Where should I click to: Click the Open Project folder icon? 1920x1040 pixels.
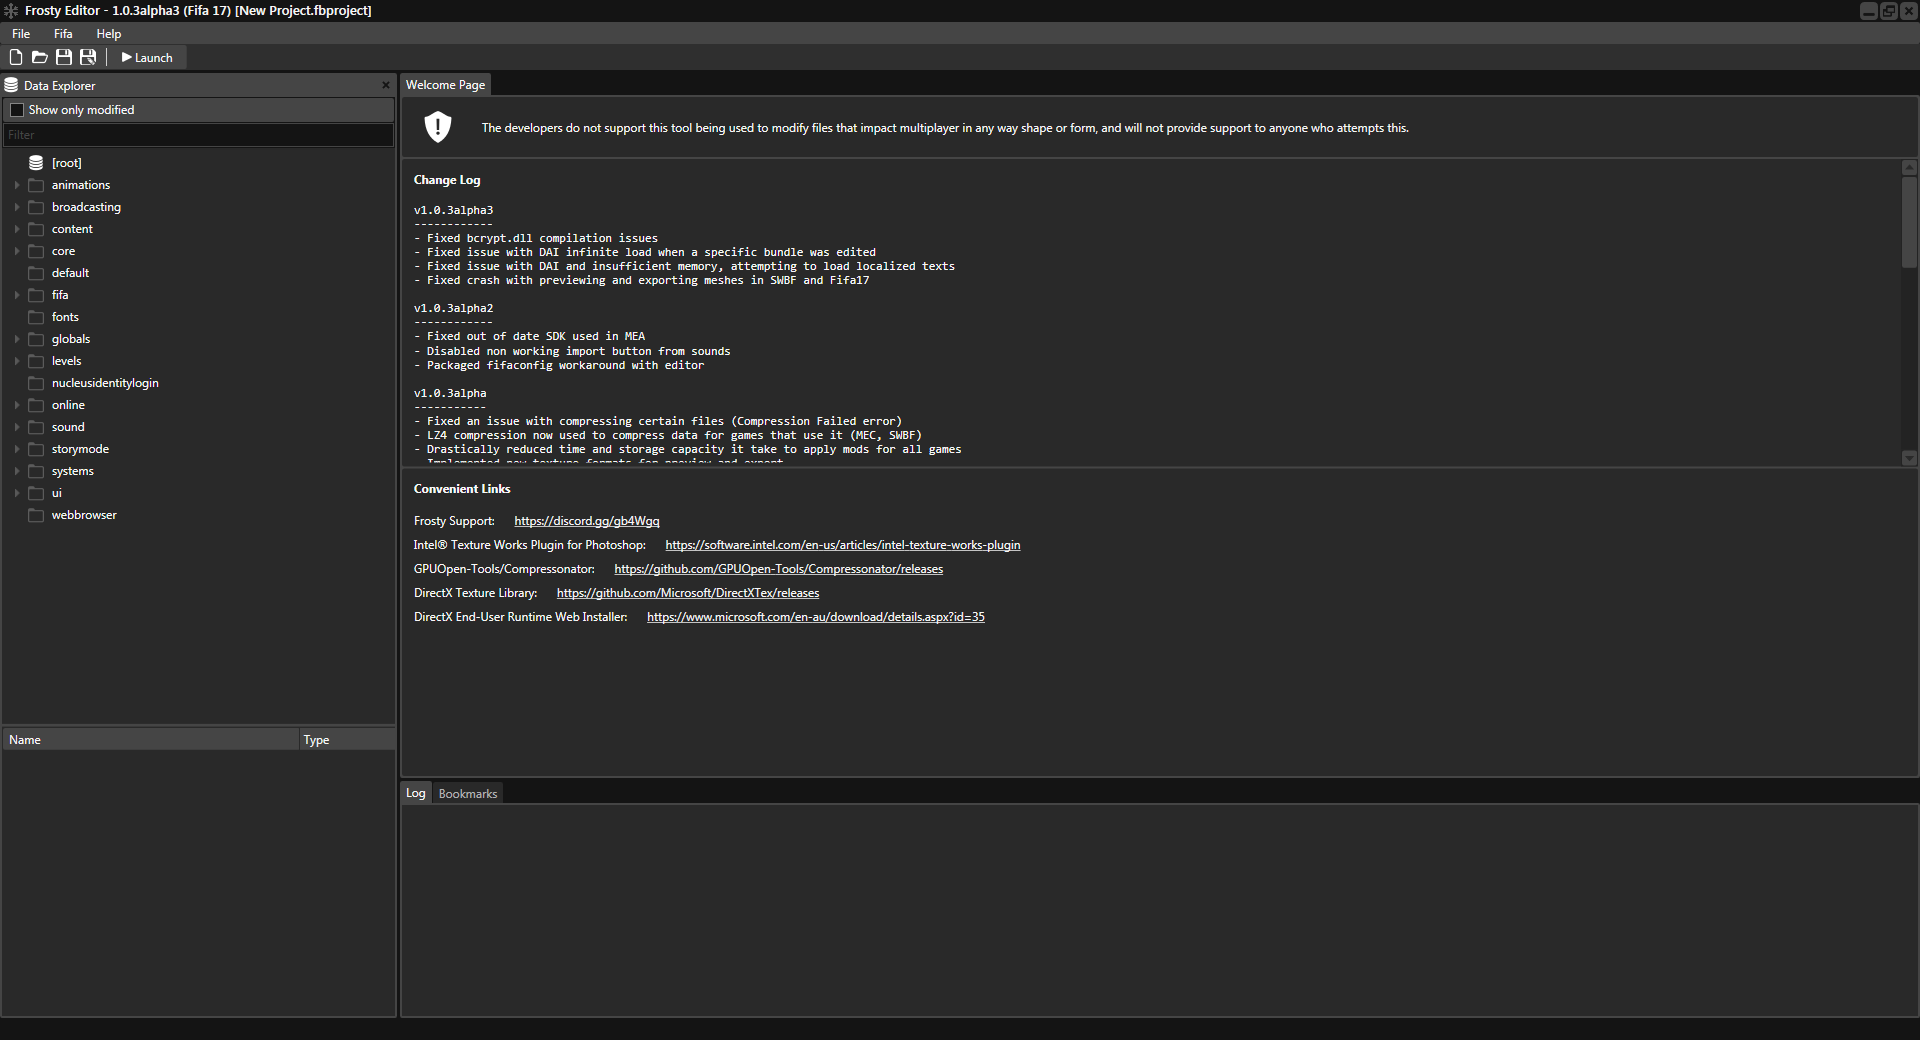(40, 57)
